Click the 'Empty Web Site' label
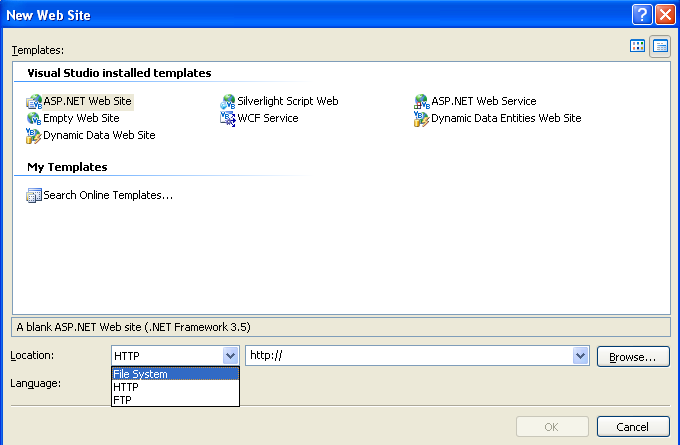680x445 pixels. click(x=81, y=118)
